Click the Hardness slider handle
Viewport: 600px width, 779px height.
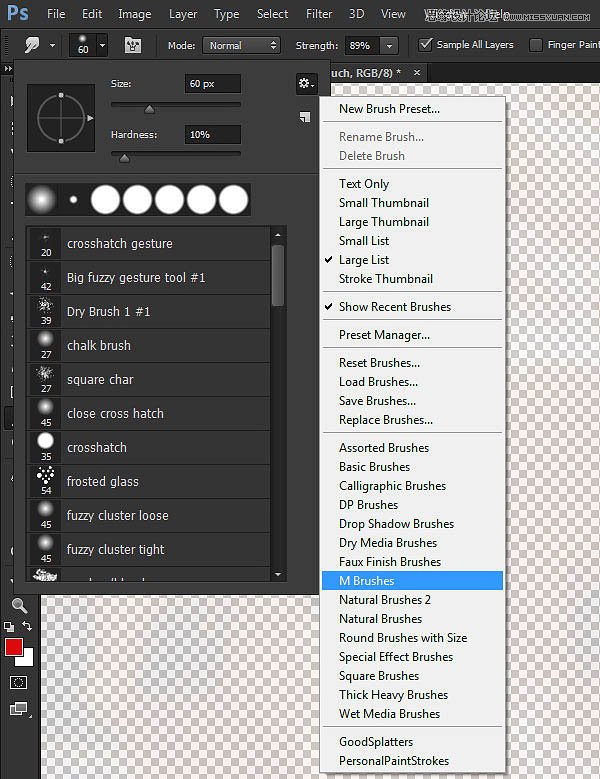[124, 158]
